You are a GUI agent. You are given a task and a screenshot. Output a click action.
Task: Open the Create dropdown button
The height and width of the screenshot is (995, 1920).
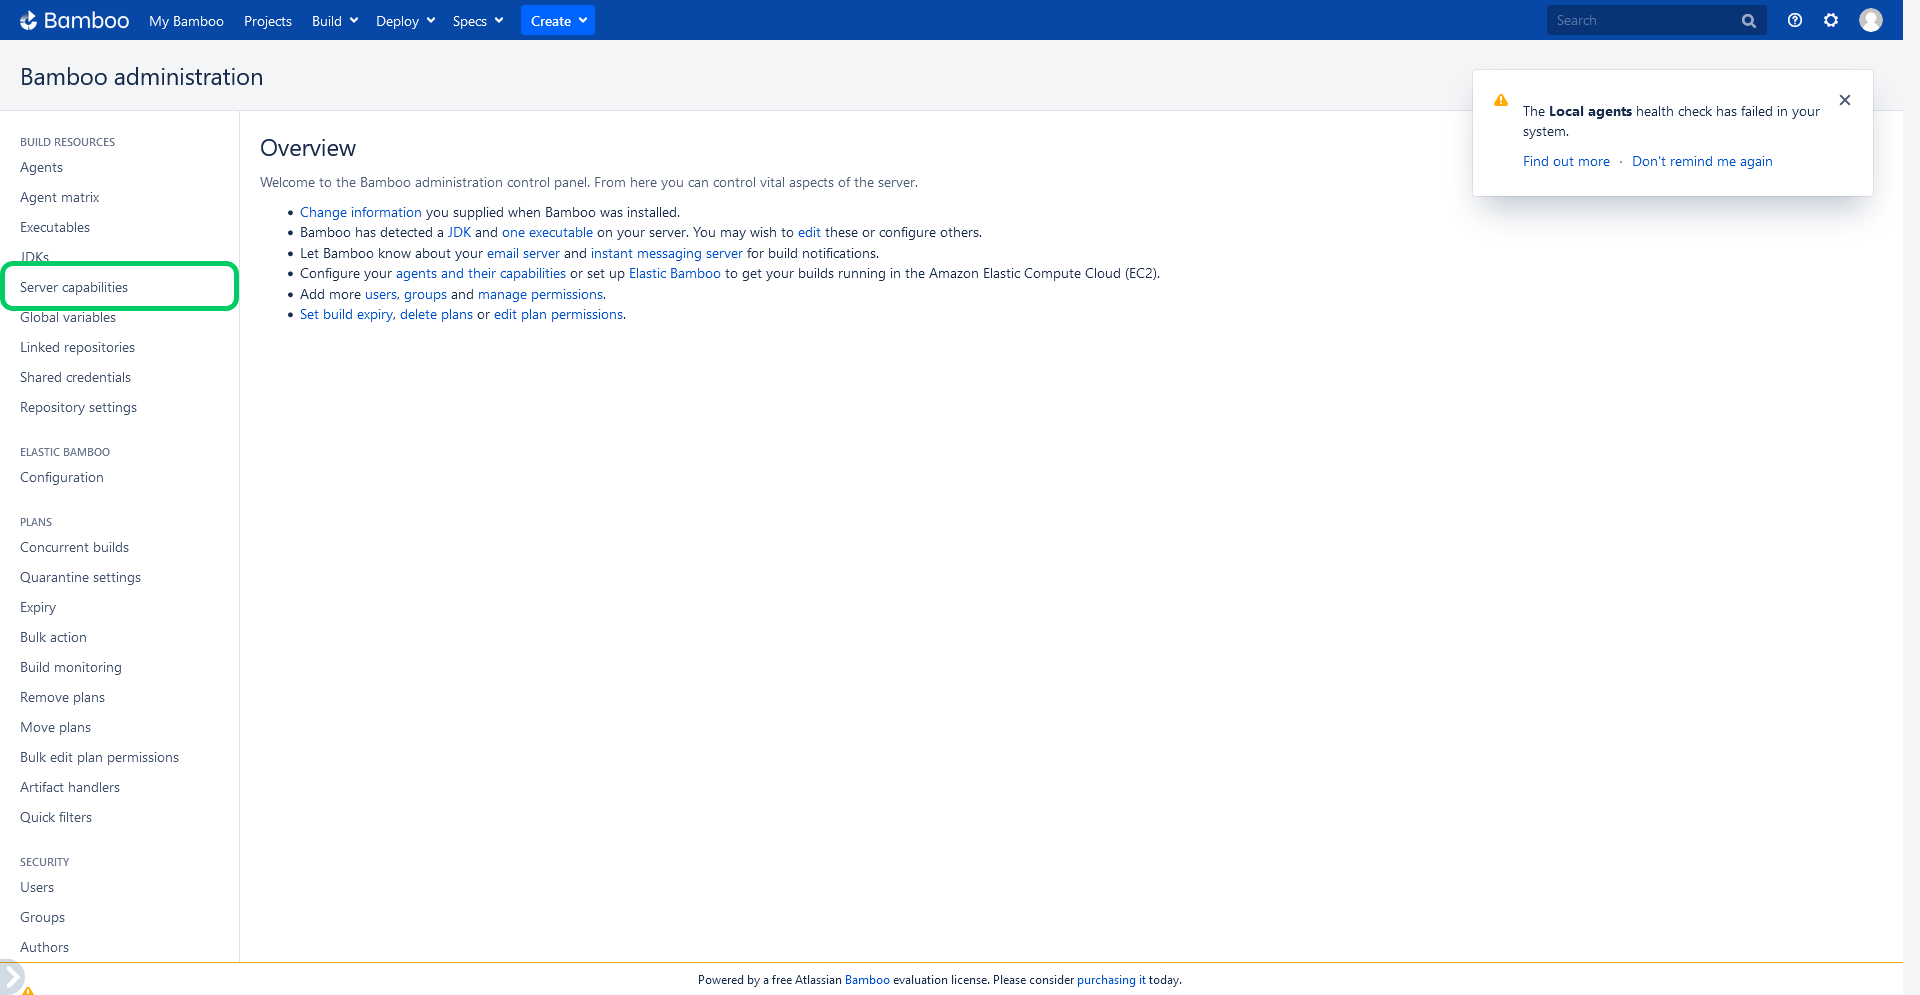coord(558,21)
